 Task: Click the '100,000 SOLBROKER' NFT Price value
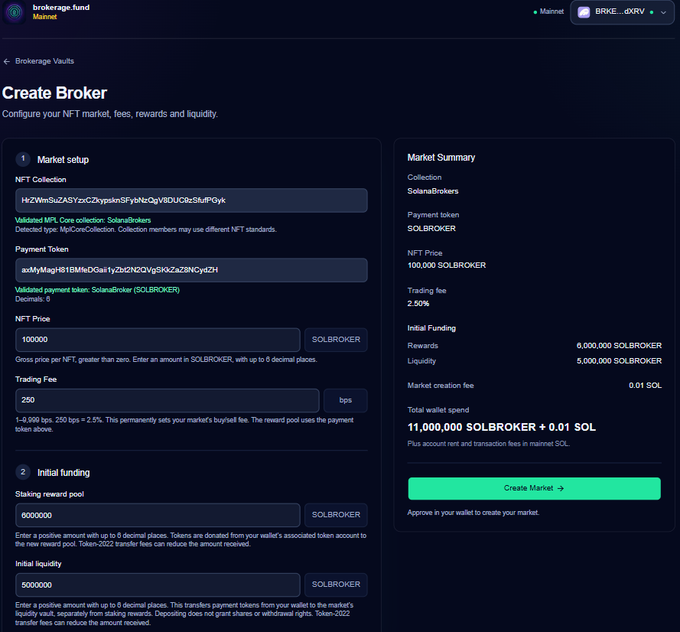[447, 265]
